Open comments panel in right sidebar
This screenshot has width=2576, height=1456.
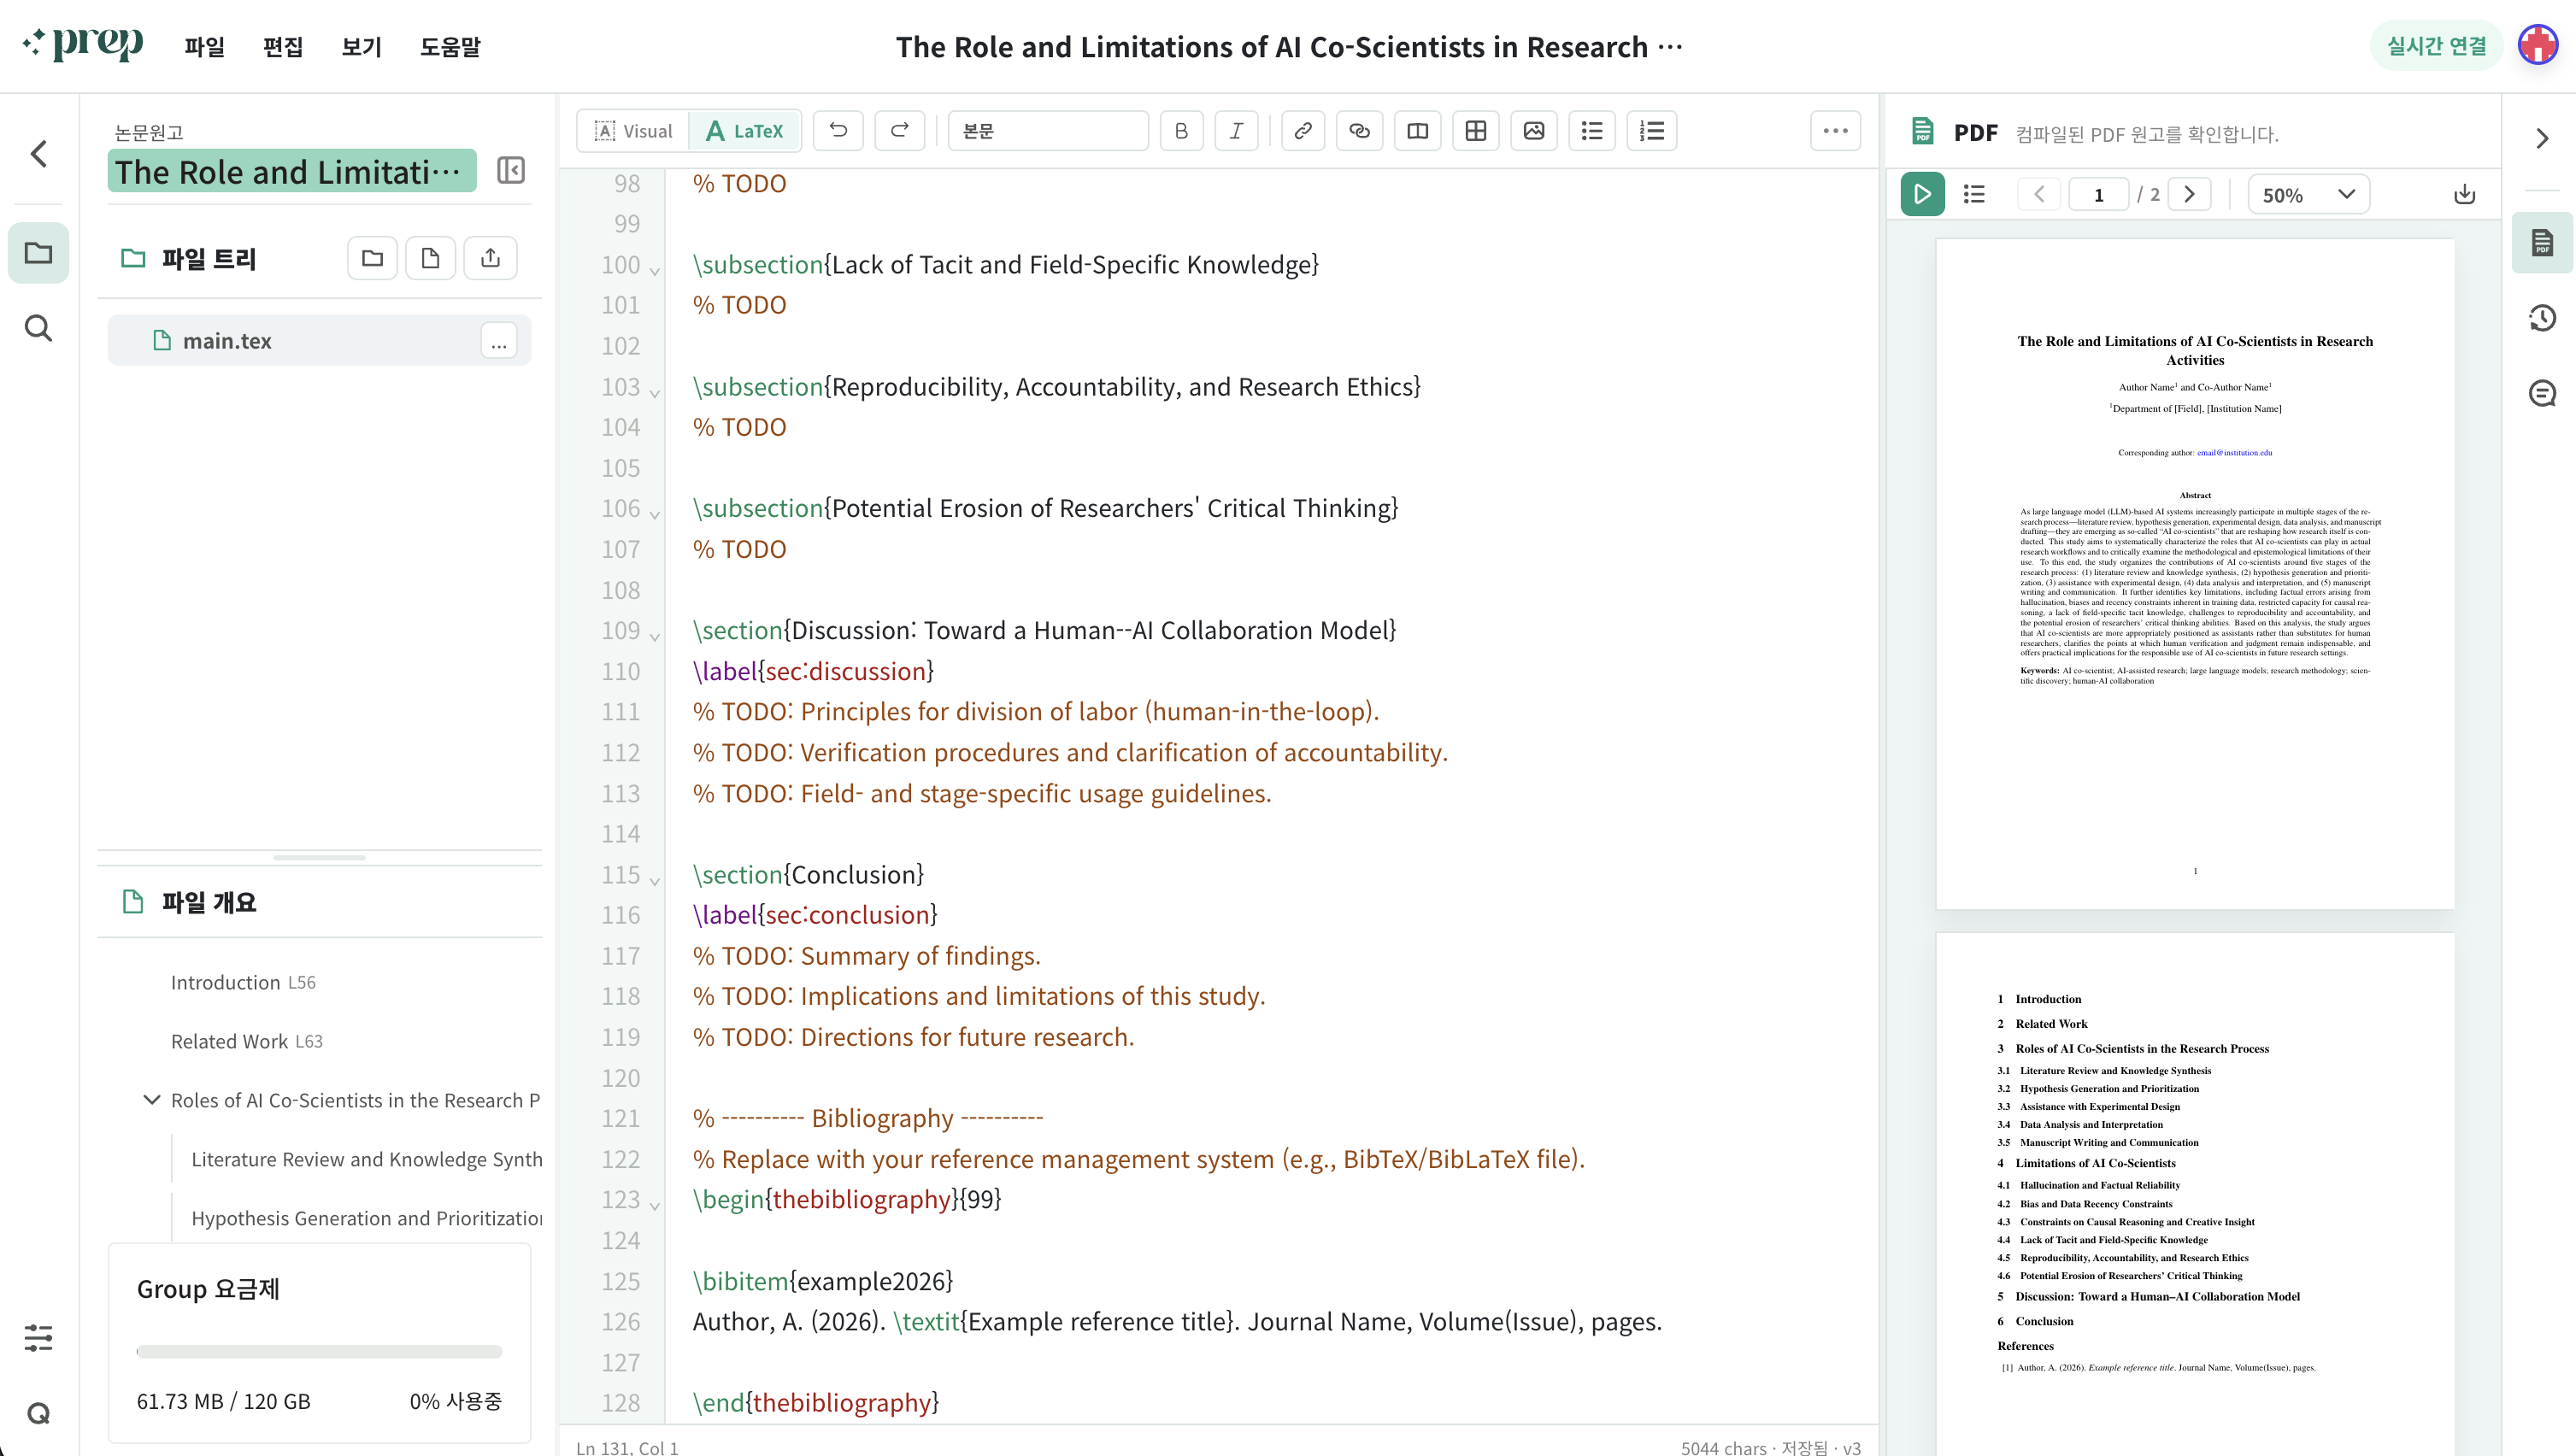tap(2542, 393)
